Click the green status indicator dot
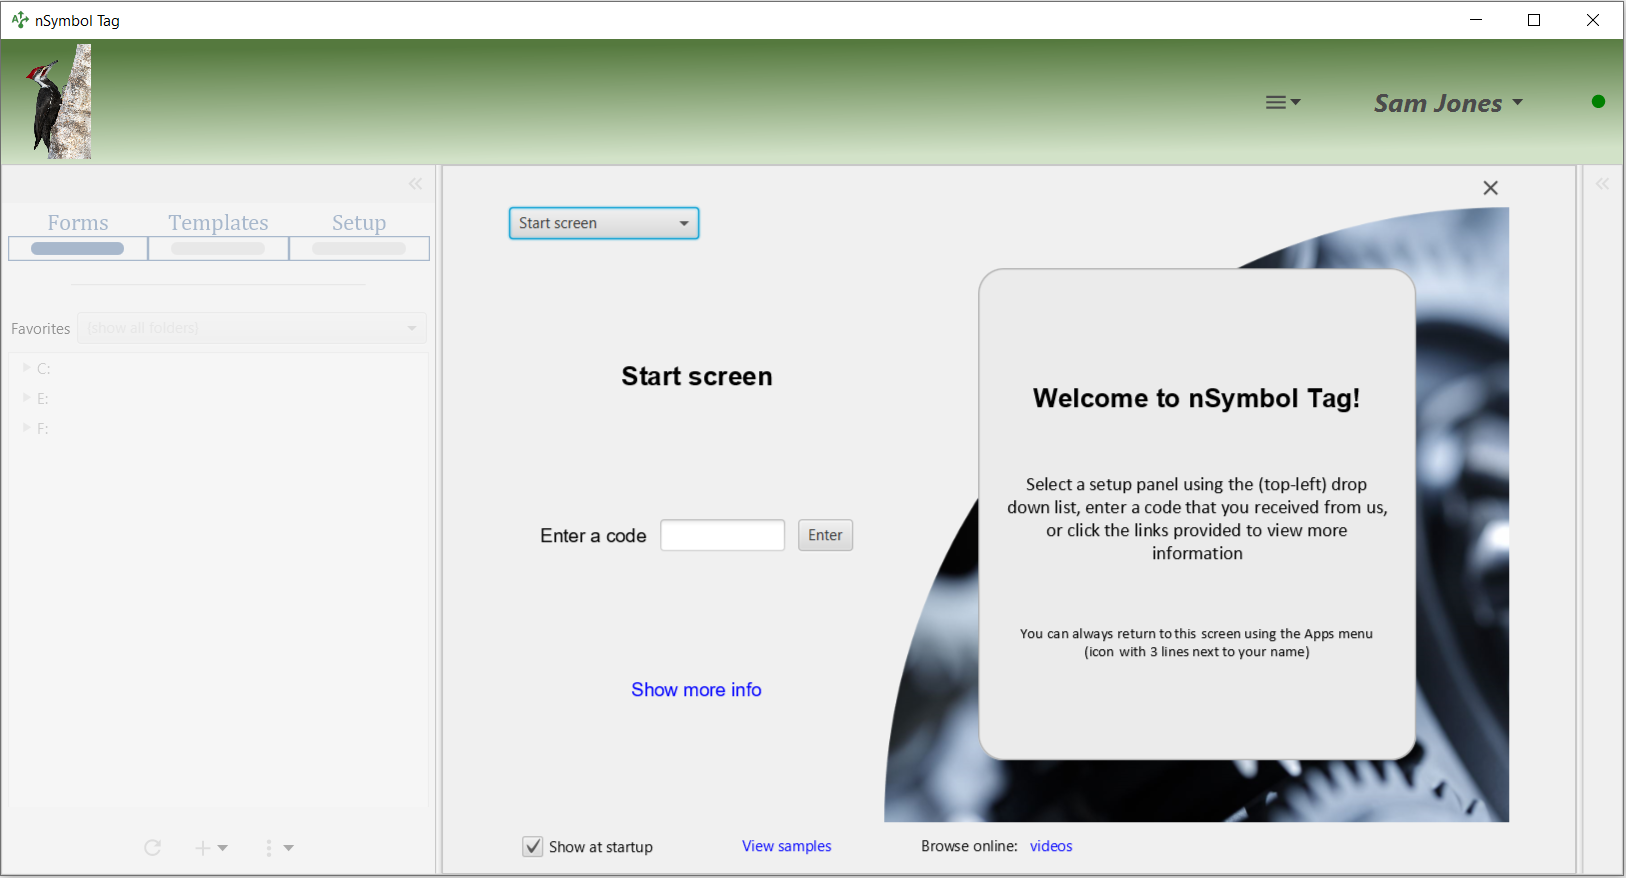1626x878 pixels. coord(1598,101)
